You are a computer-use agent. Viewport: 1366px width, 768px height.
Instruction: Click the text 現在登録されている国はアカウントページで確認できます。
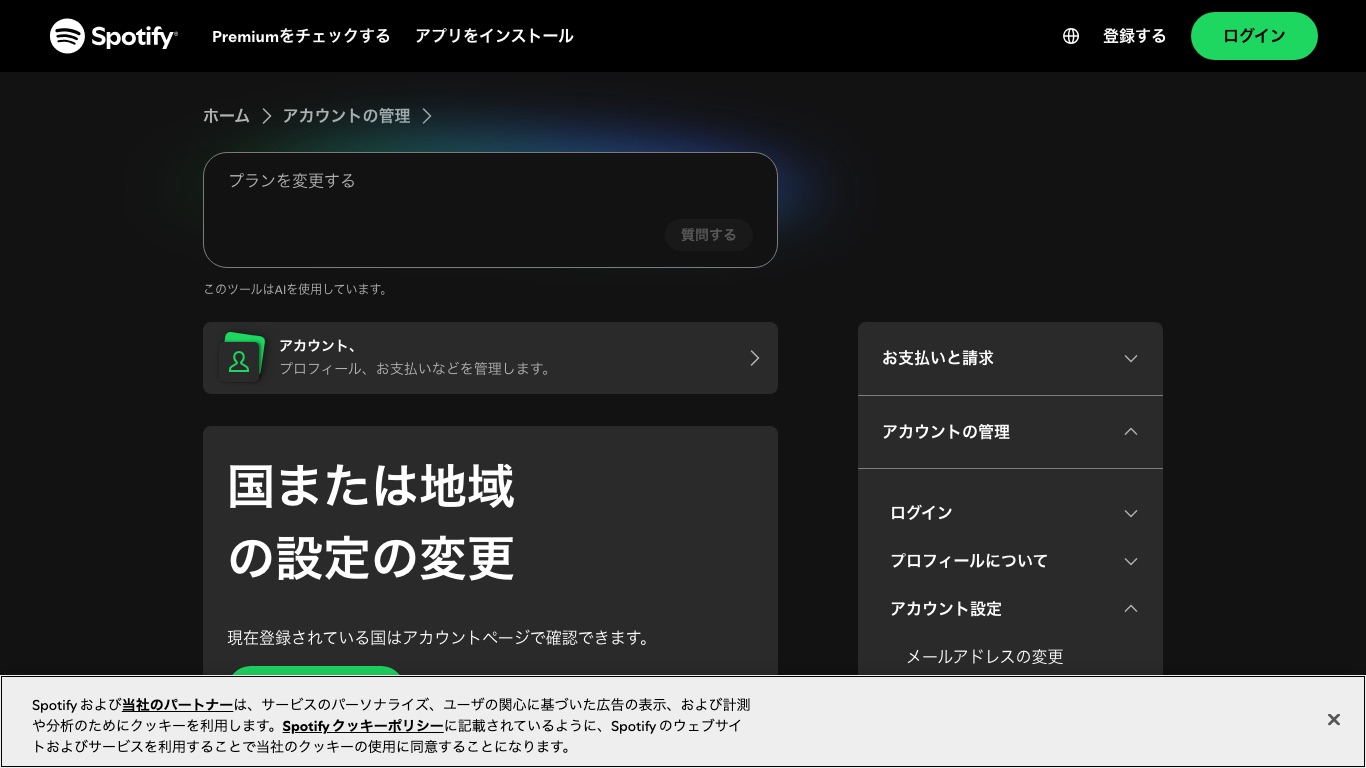(x=439, y=638)
